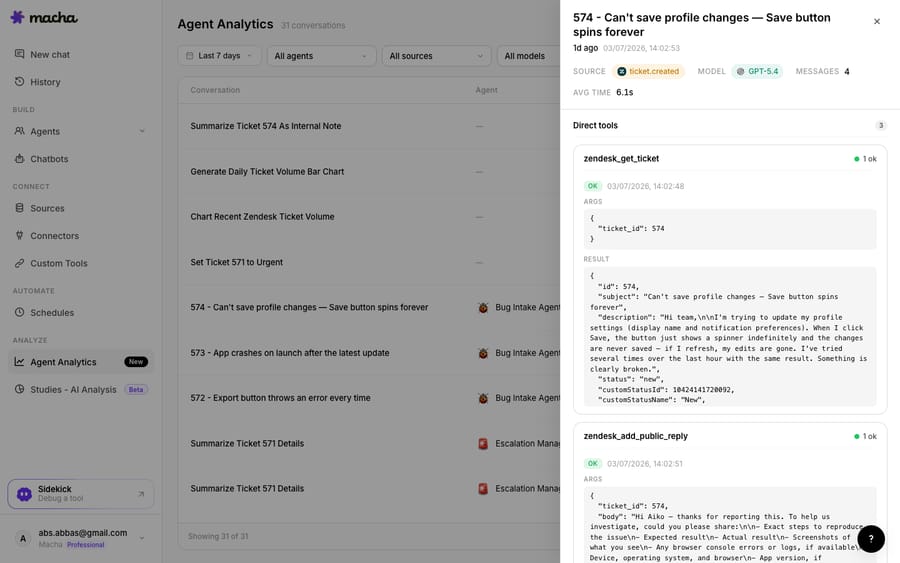Click the New chat icon

(20, 54)
